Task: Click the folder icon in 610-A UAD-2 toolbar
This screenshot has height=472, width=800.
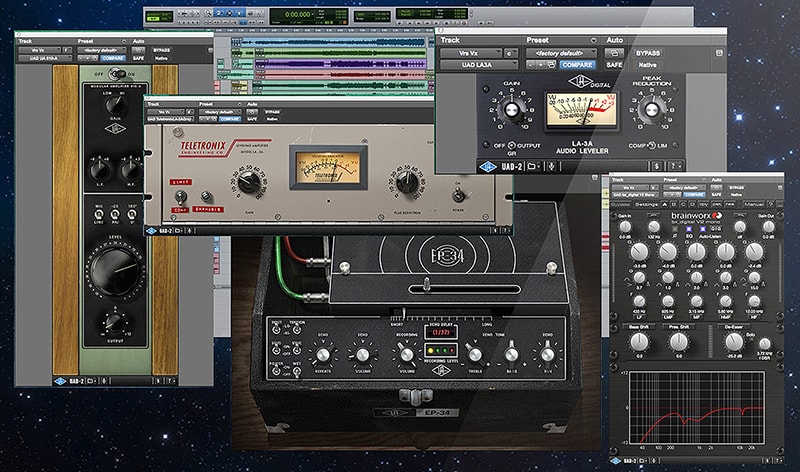Action: point(91,381)
